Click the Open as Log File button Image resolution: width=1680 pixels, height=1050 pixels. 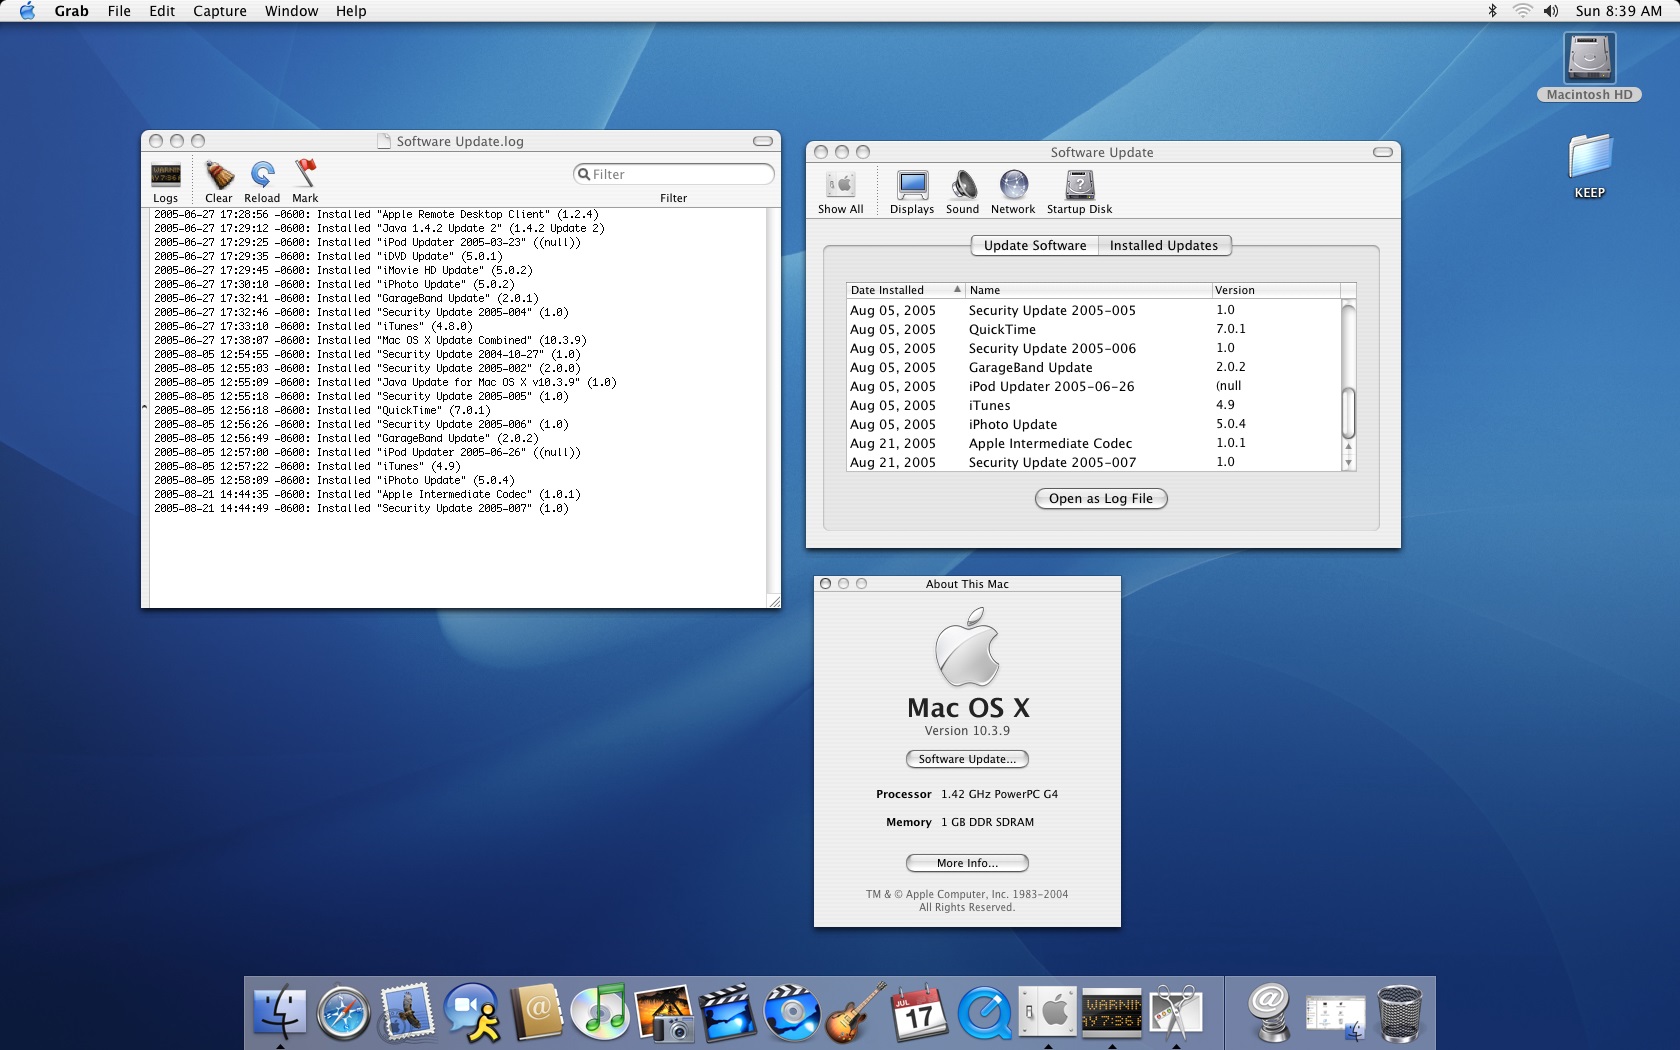1101,498
